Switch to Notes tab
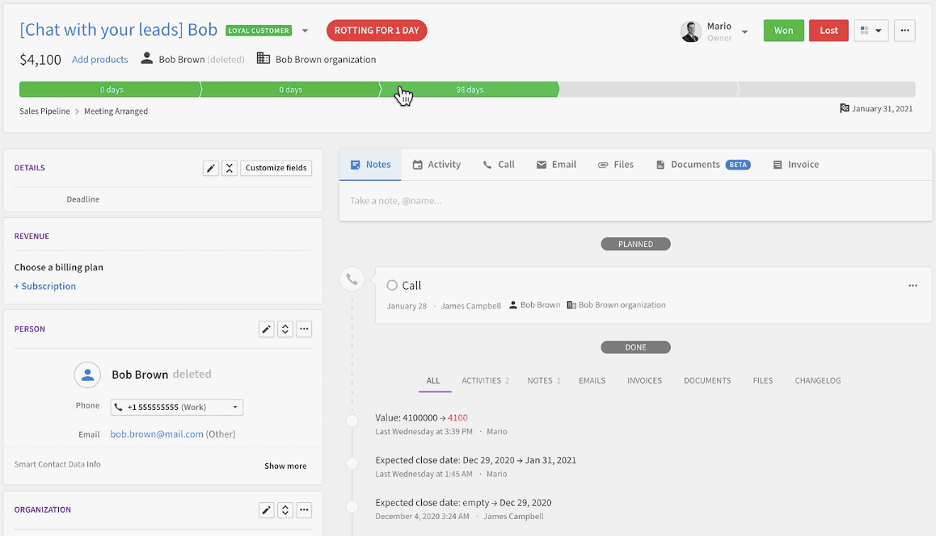The image size is (936, 536). pos(370,165)
